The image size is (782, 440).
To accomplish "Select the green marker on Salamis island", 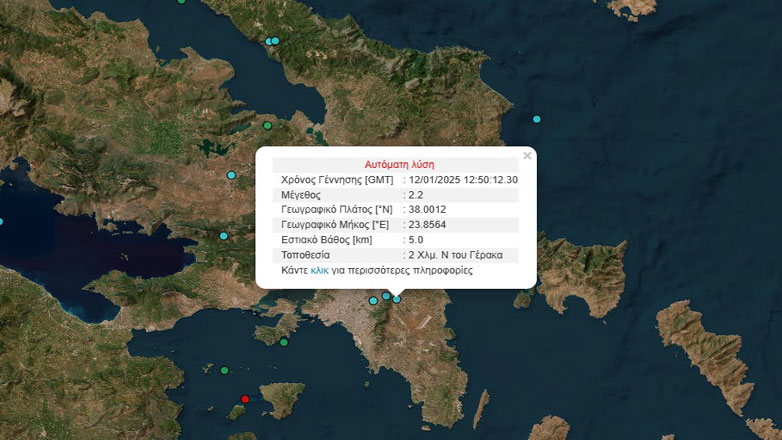I will pos(284,342).
